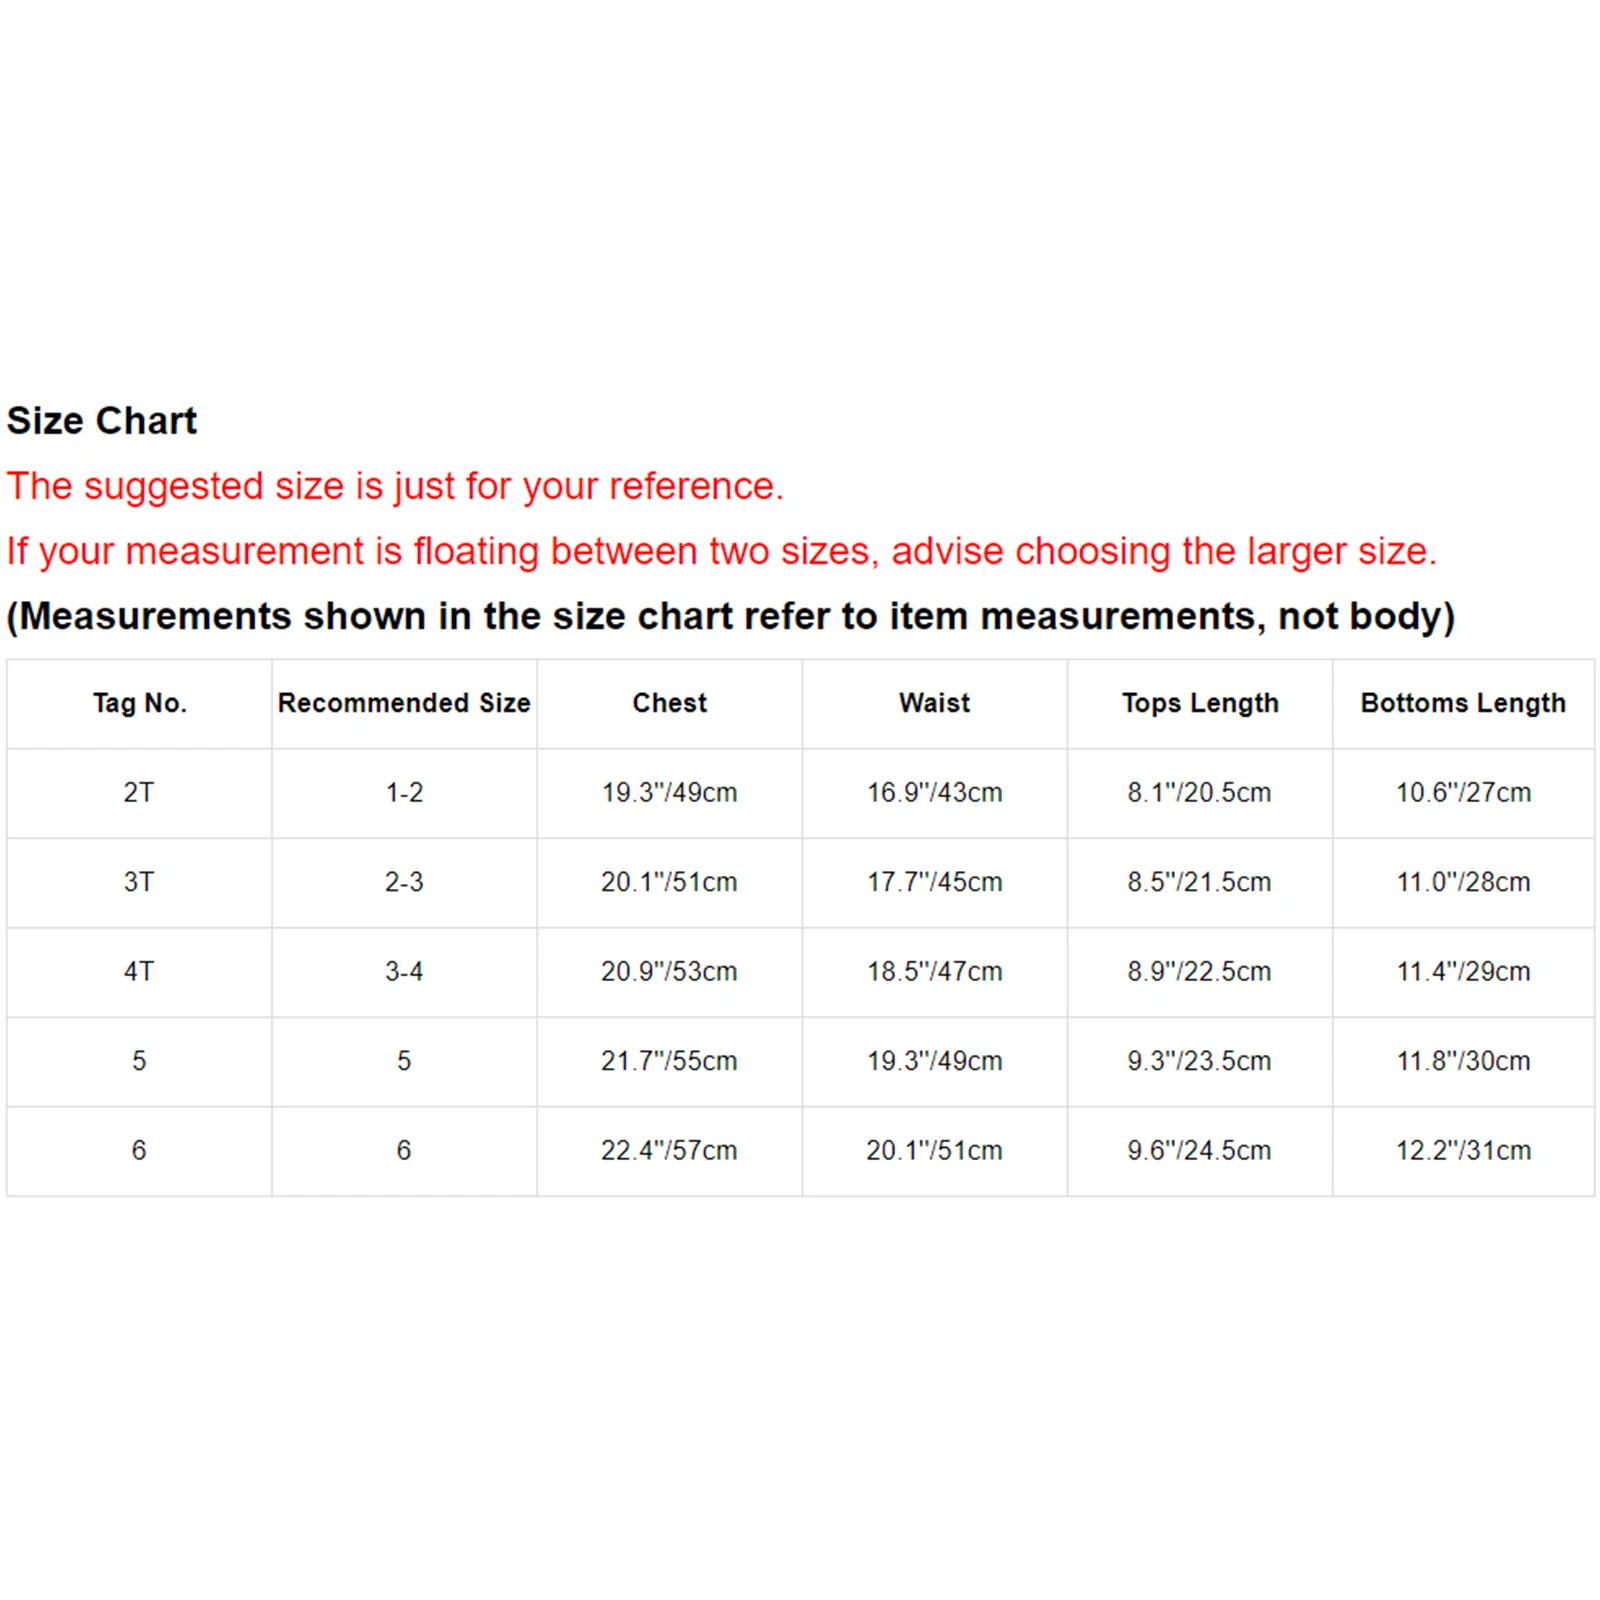Click the red suggested size reference note

click(x=395, y=486)
